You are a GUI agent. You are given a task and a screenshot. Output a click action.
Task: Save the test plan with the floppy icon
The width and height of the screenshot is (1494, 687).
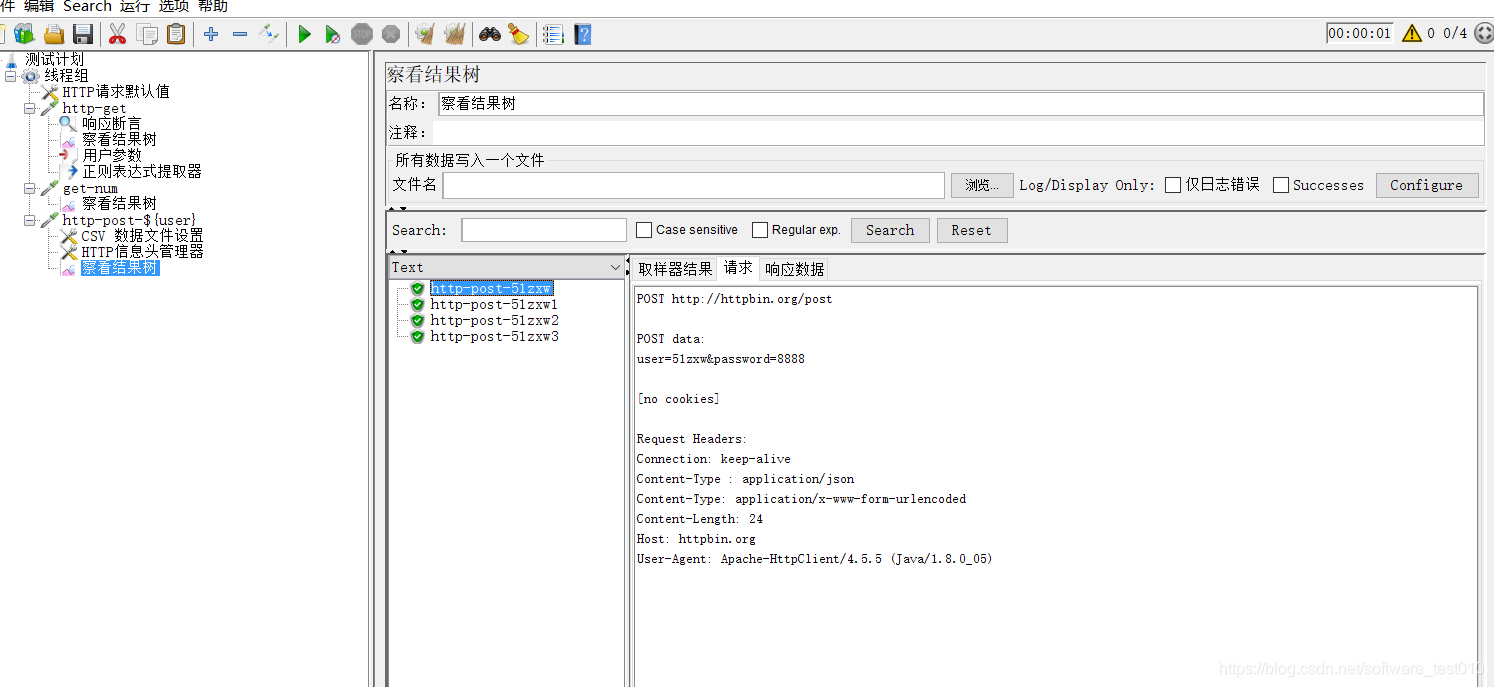click(x=83, y=34)
